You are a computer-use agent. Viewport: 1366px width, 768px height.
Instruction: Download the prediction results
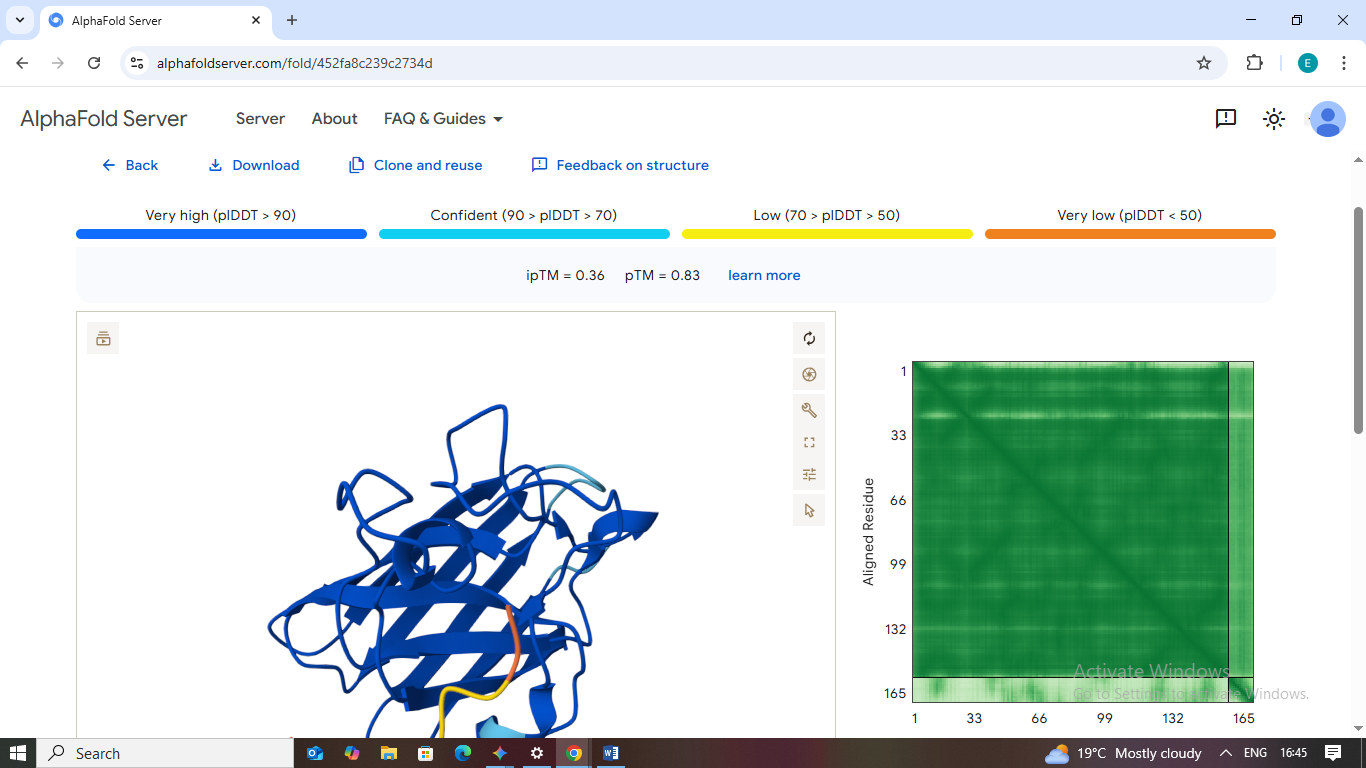254,165
